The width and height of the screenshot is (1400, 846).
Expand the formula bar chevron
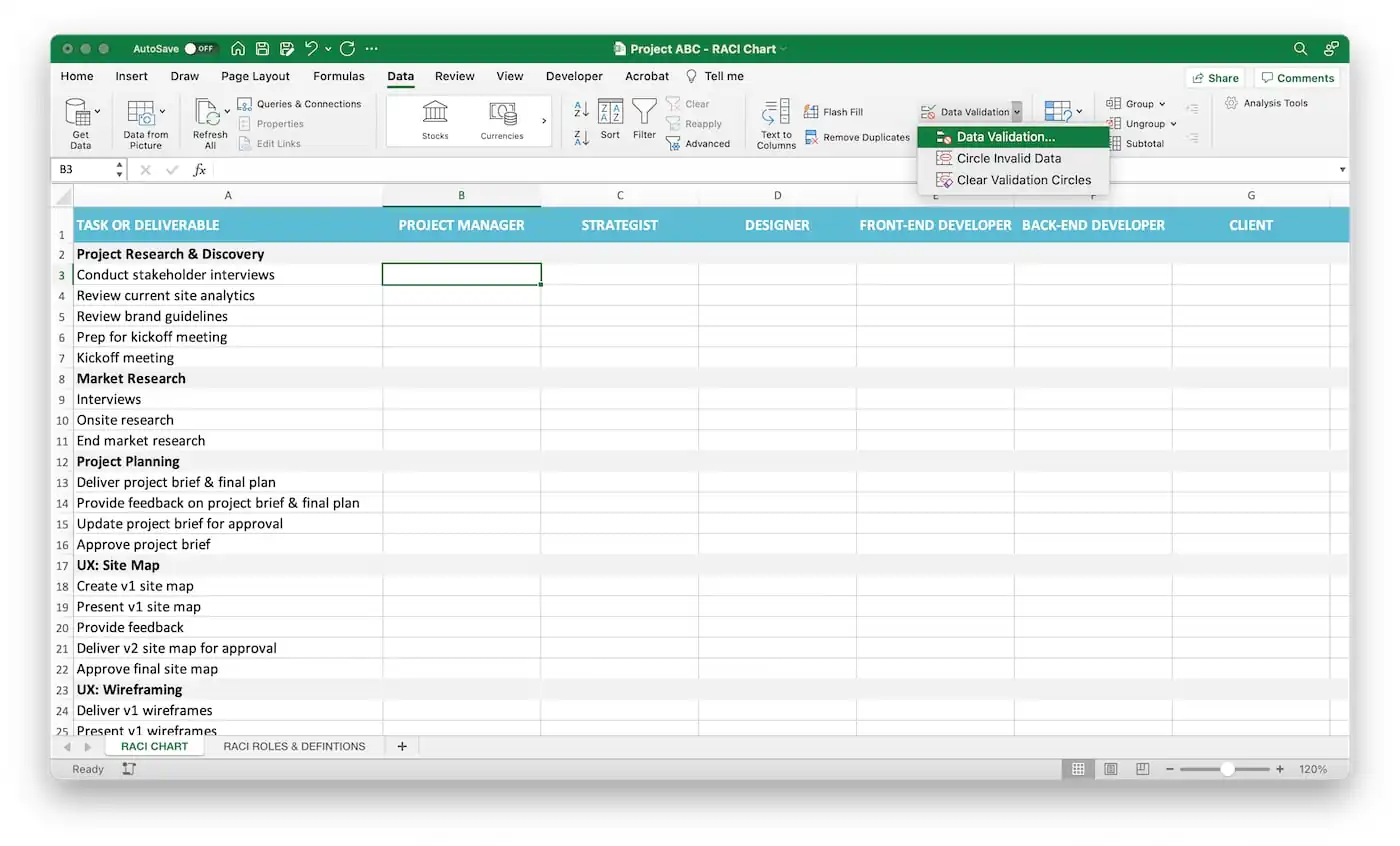(1342, 170)
